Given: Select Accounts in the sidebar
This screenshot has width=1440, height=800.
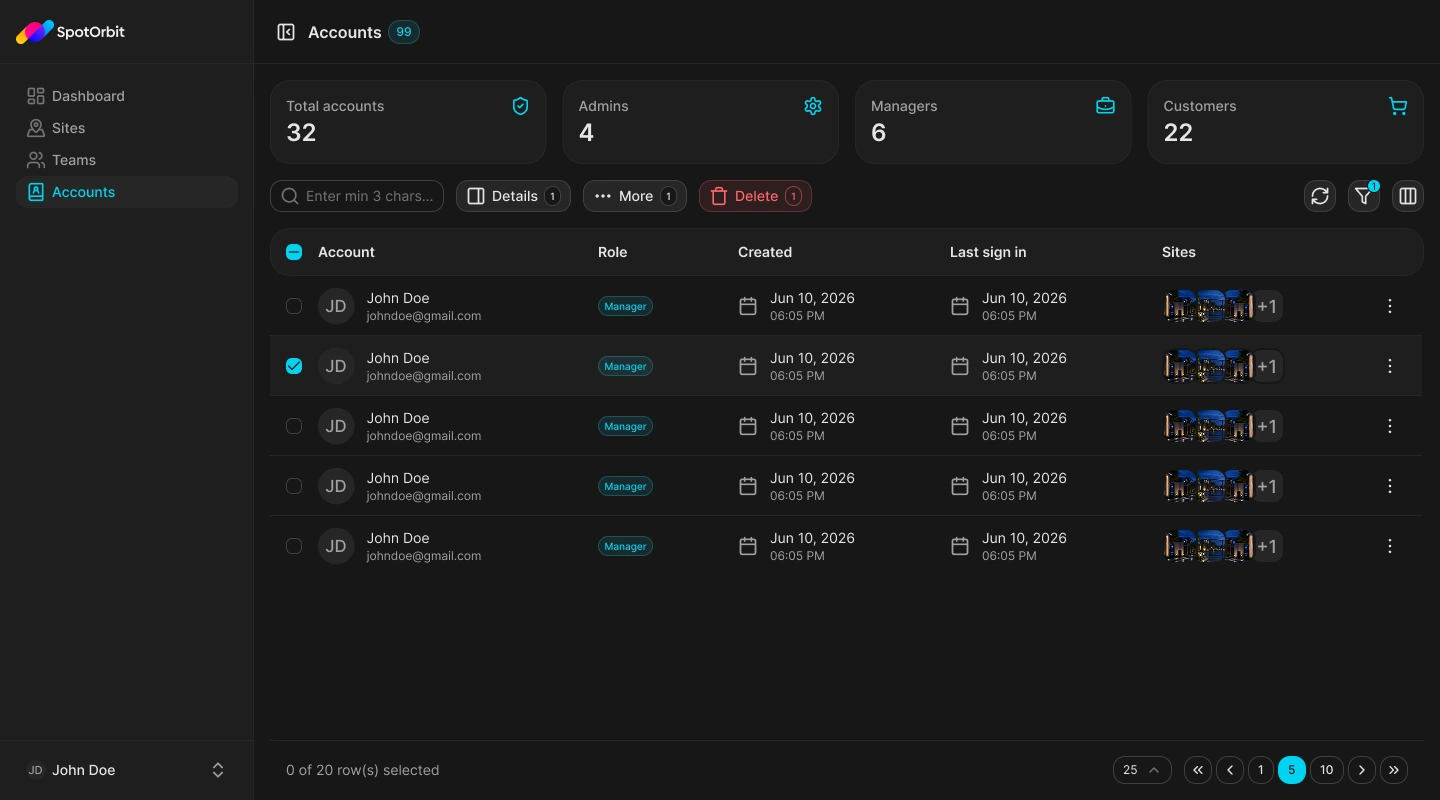Looking at the screenshot, I should [x=127, y=192].
